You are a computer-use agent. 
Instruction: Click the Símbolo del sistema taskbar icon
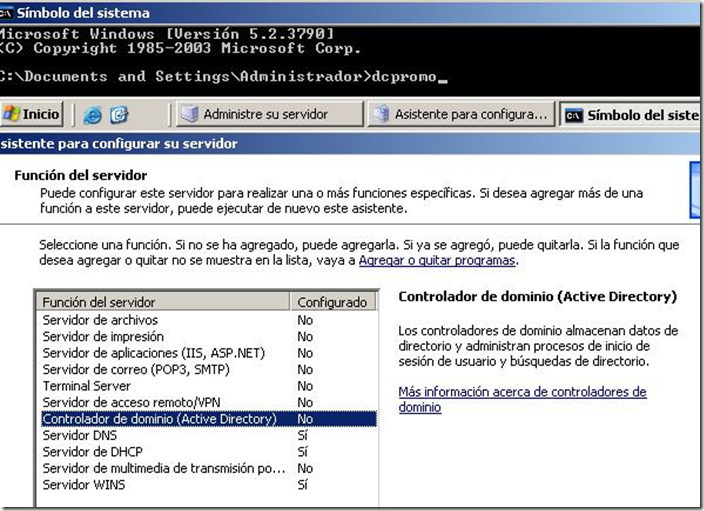[573, 116]
